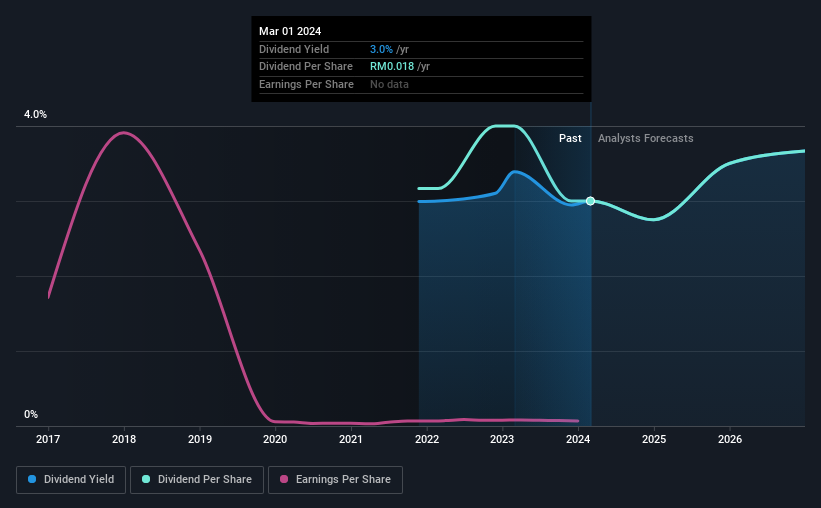Click the blue dividend yield line bump in early 2023
The height and width of the screenshot is (508, 821).
(516, 172)
